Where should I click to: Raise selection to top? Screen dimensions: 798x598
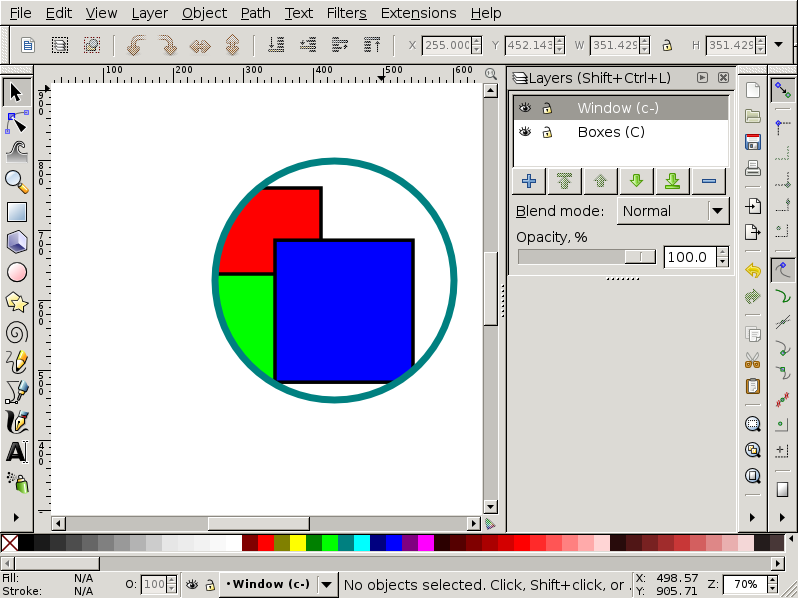(x=372, y=45)
